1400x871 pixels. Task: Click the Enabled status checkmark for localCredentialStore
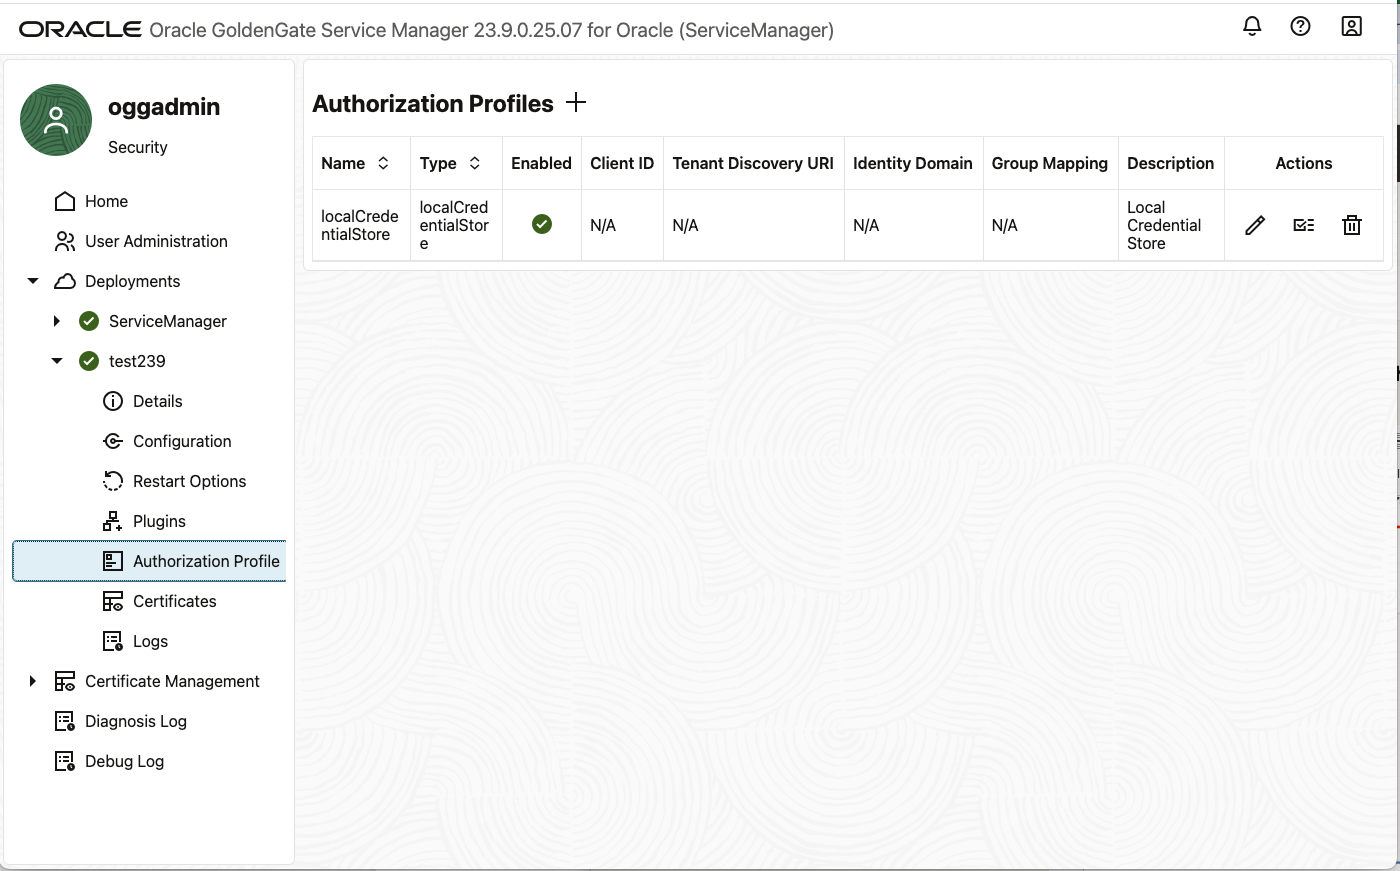[542, 224]
